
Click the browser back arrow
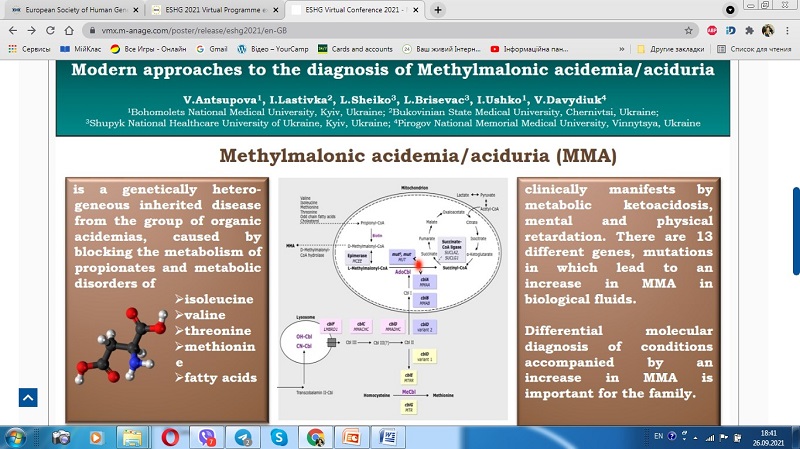pyautogui.click(x=11, y=30)
